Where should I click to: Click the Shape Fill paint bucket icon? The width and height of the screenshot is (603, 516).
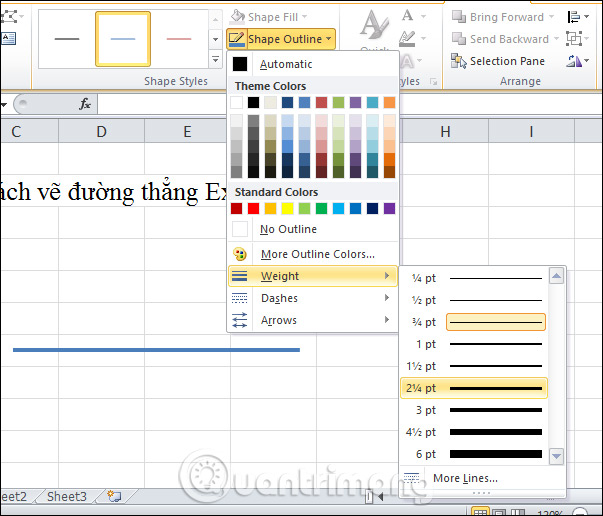click(237, 17)
